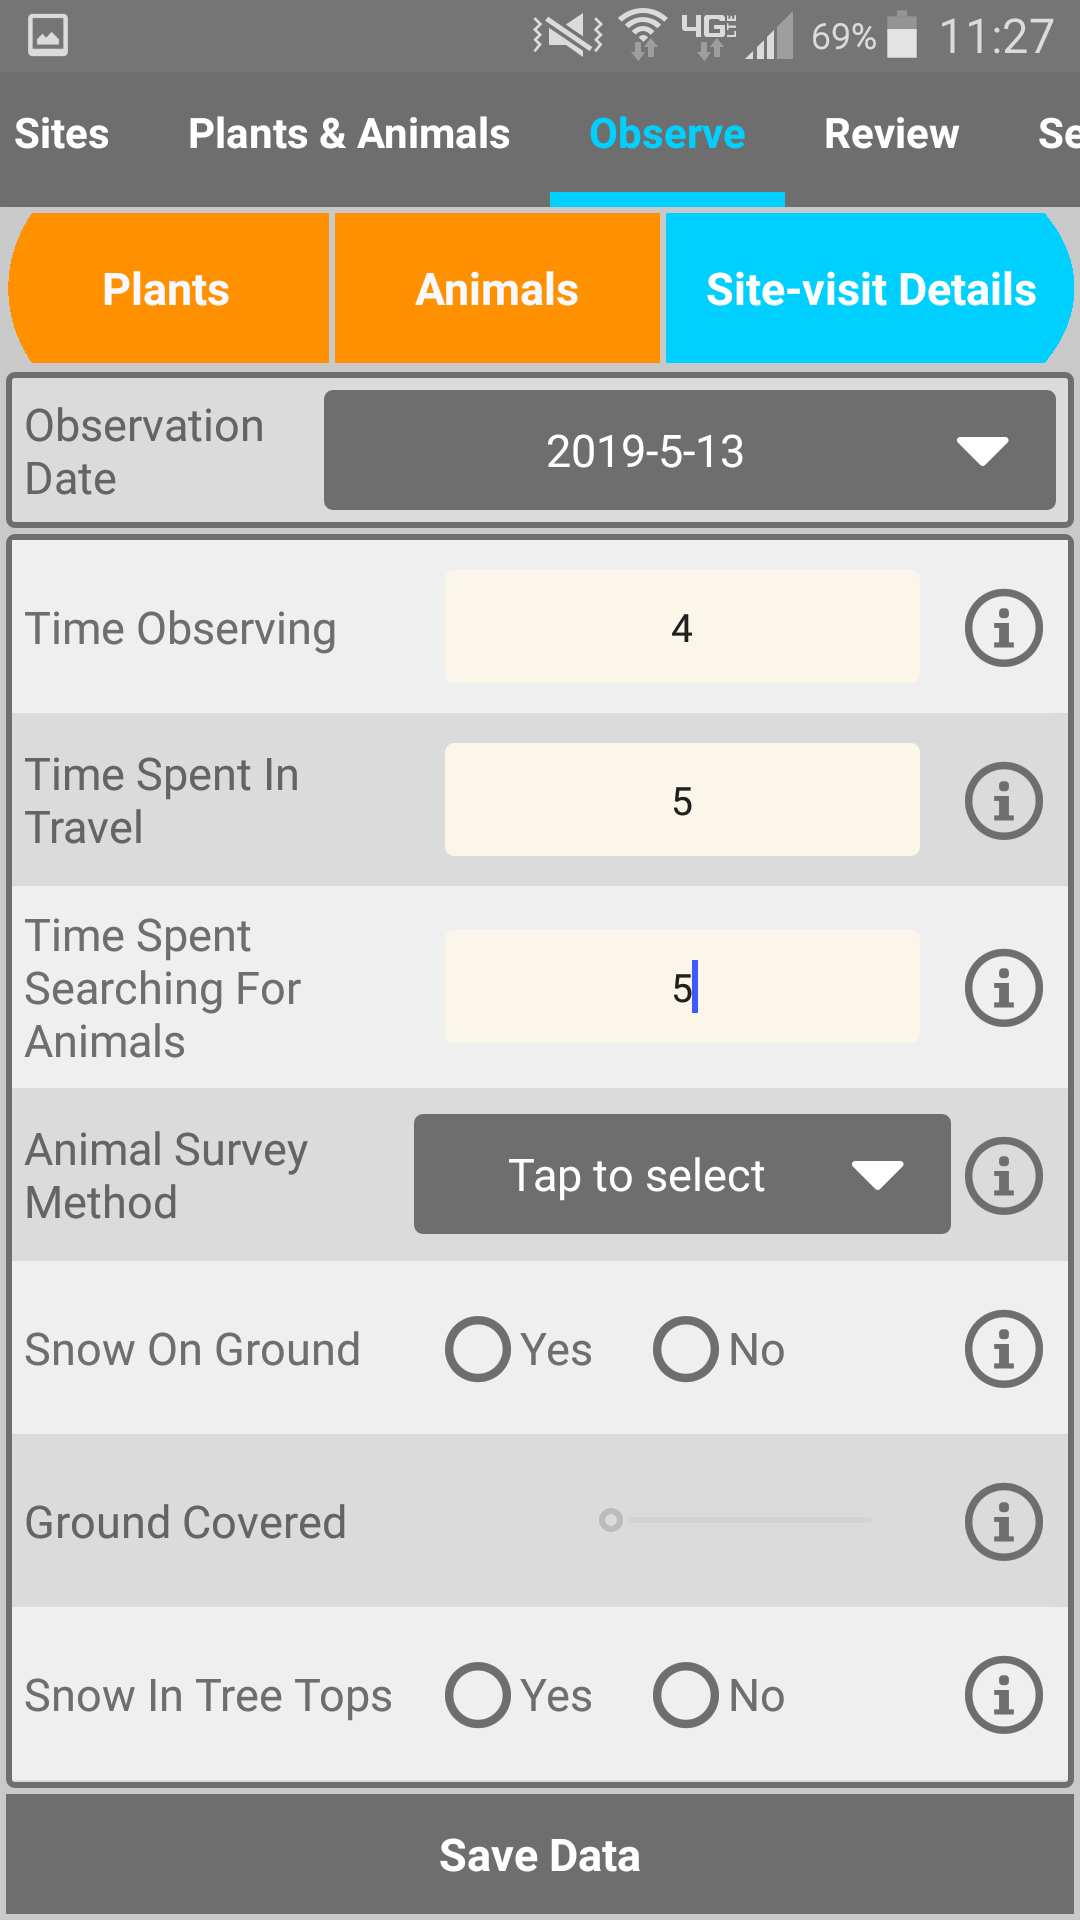Expand Animal Survey Method Tap to select

tap(682, 1174)
